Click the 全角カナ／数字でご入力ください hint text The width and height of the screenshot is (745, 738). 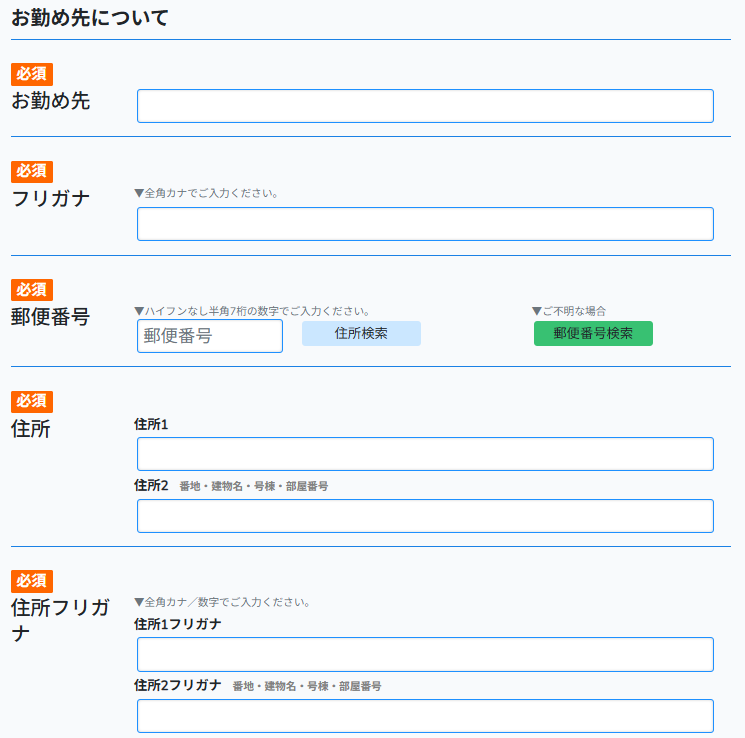pyautogui.click(x=222, y=603)
